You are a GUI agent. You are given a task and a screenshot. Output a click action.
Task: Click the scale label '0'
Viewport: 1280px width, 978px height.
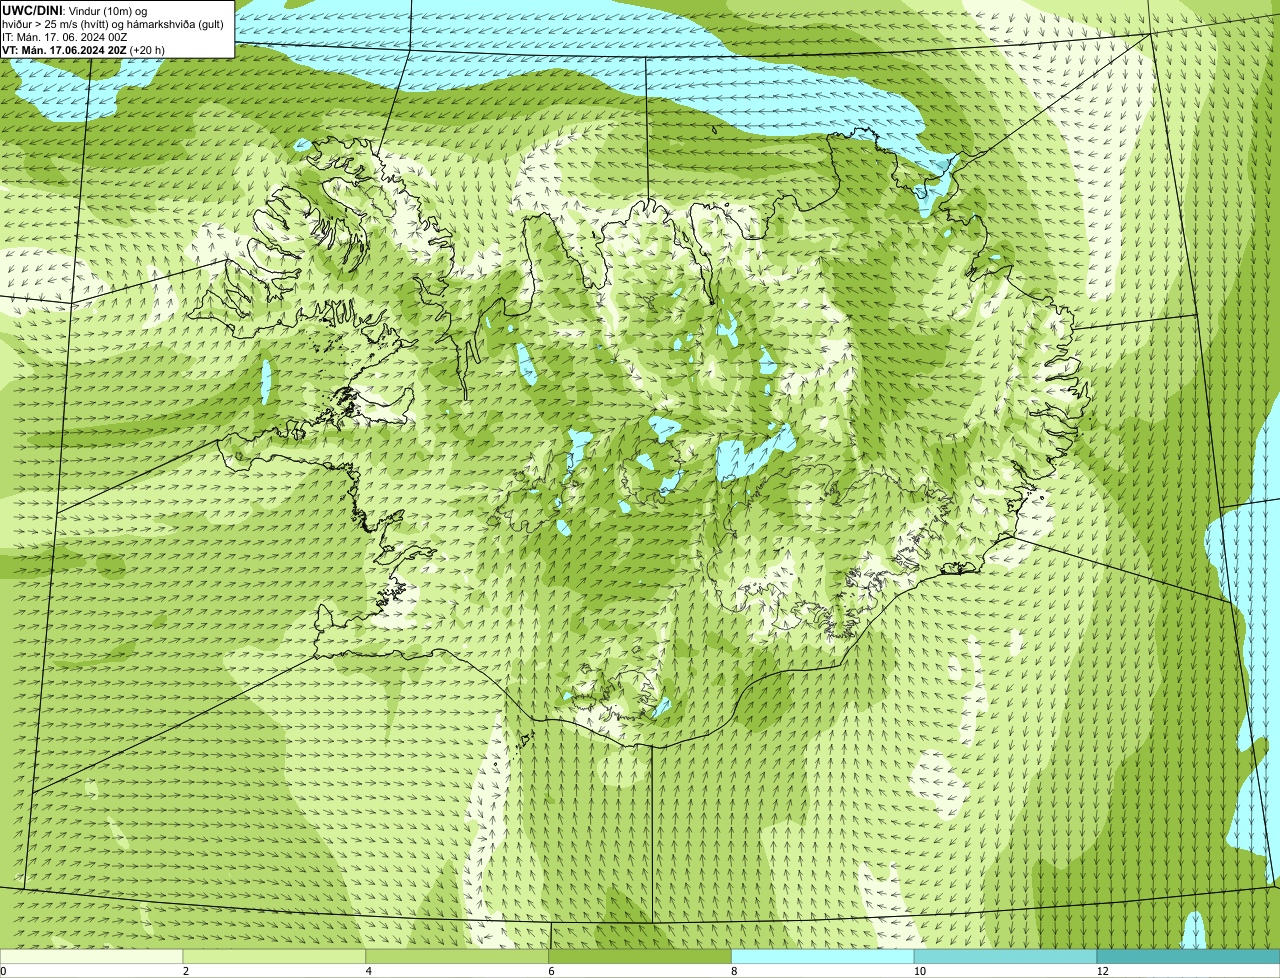pyautogui.click(x=4, y=971)
